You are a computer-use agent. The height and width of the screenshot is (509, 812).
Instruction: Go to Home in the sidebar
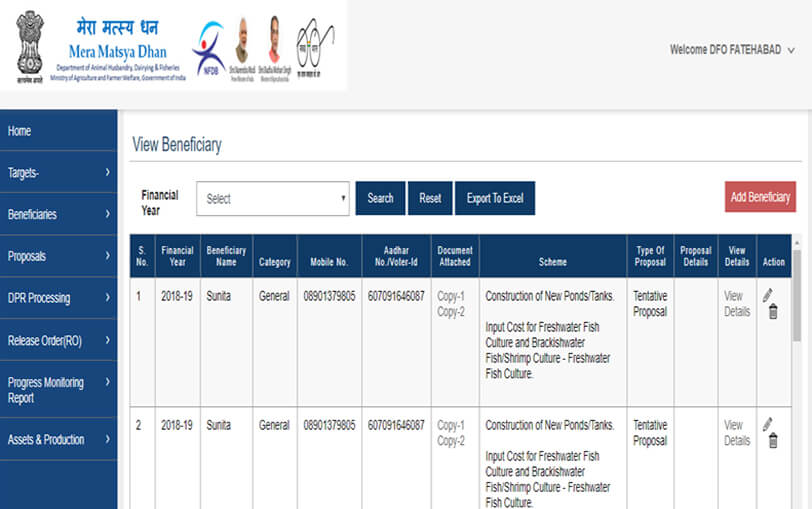point(59,130)
